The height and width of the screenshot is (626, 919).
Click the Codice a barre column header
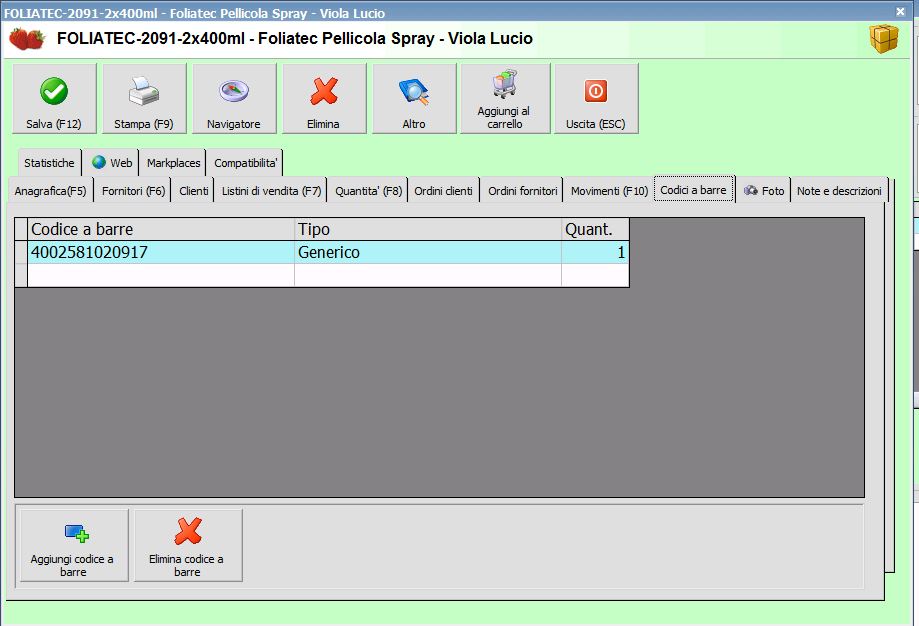(x=161, y=229)
